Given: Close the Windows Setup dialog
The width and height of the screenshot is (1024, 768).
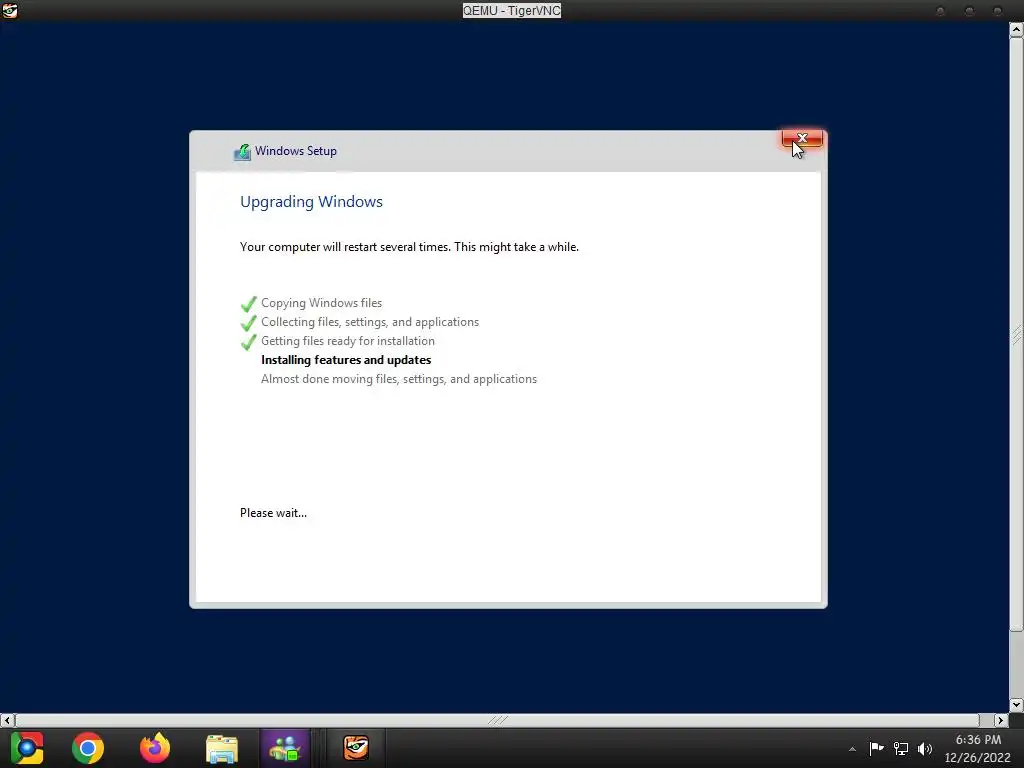Looking at the screenshot, I should pos(802,138).
